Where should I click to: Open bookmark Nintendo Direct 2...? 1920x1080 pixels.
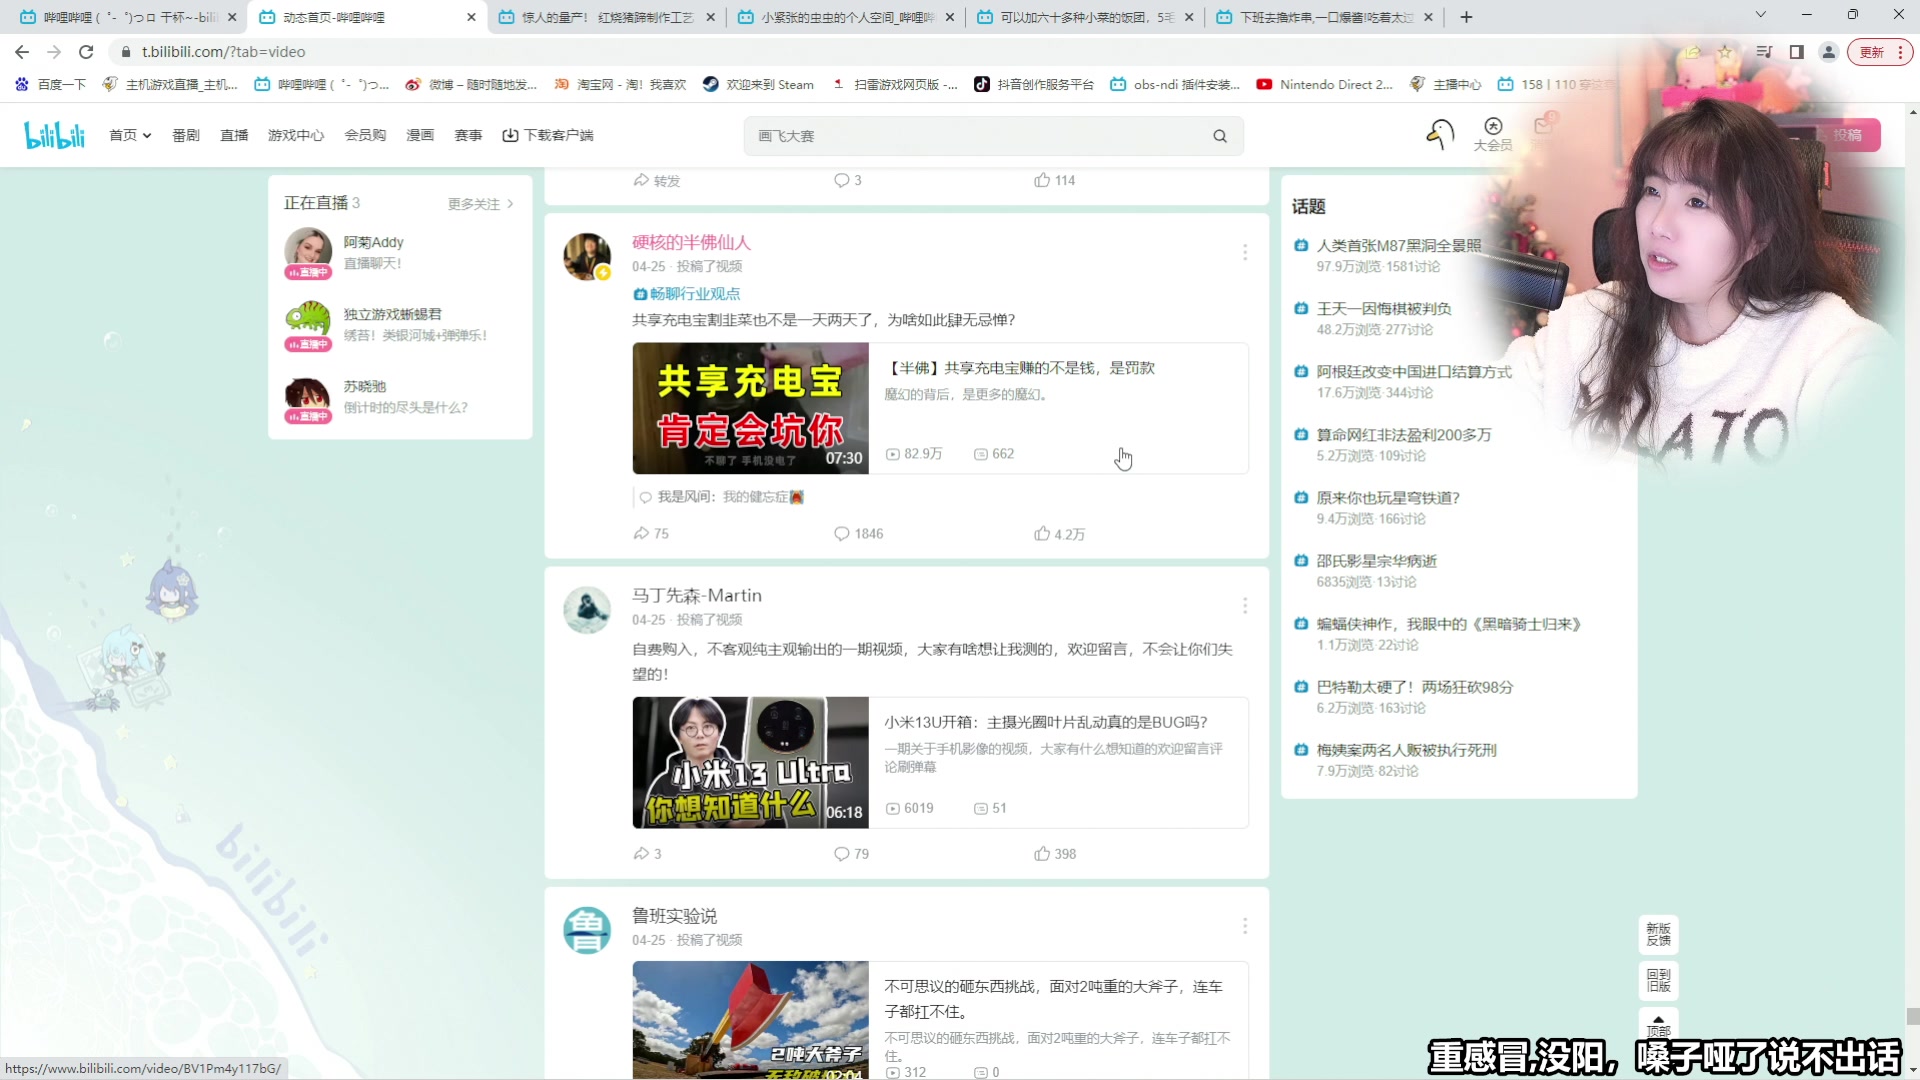point(1324,85)
